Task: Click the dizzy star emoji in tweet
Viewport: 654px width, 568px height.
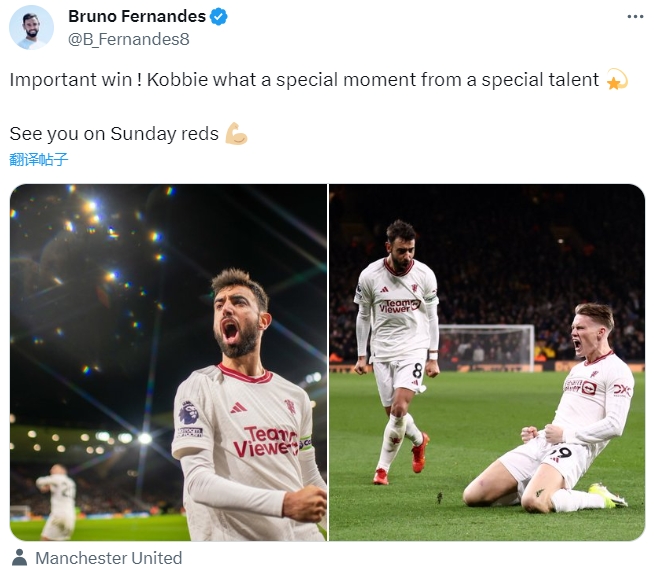Action: pos(616,79)
